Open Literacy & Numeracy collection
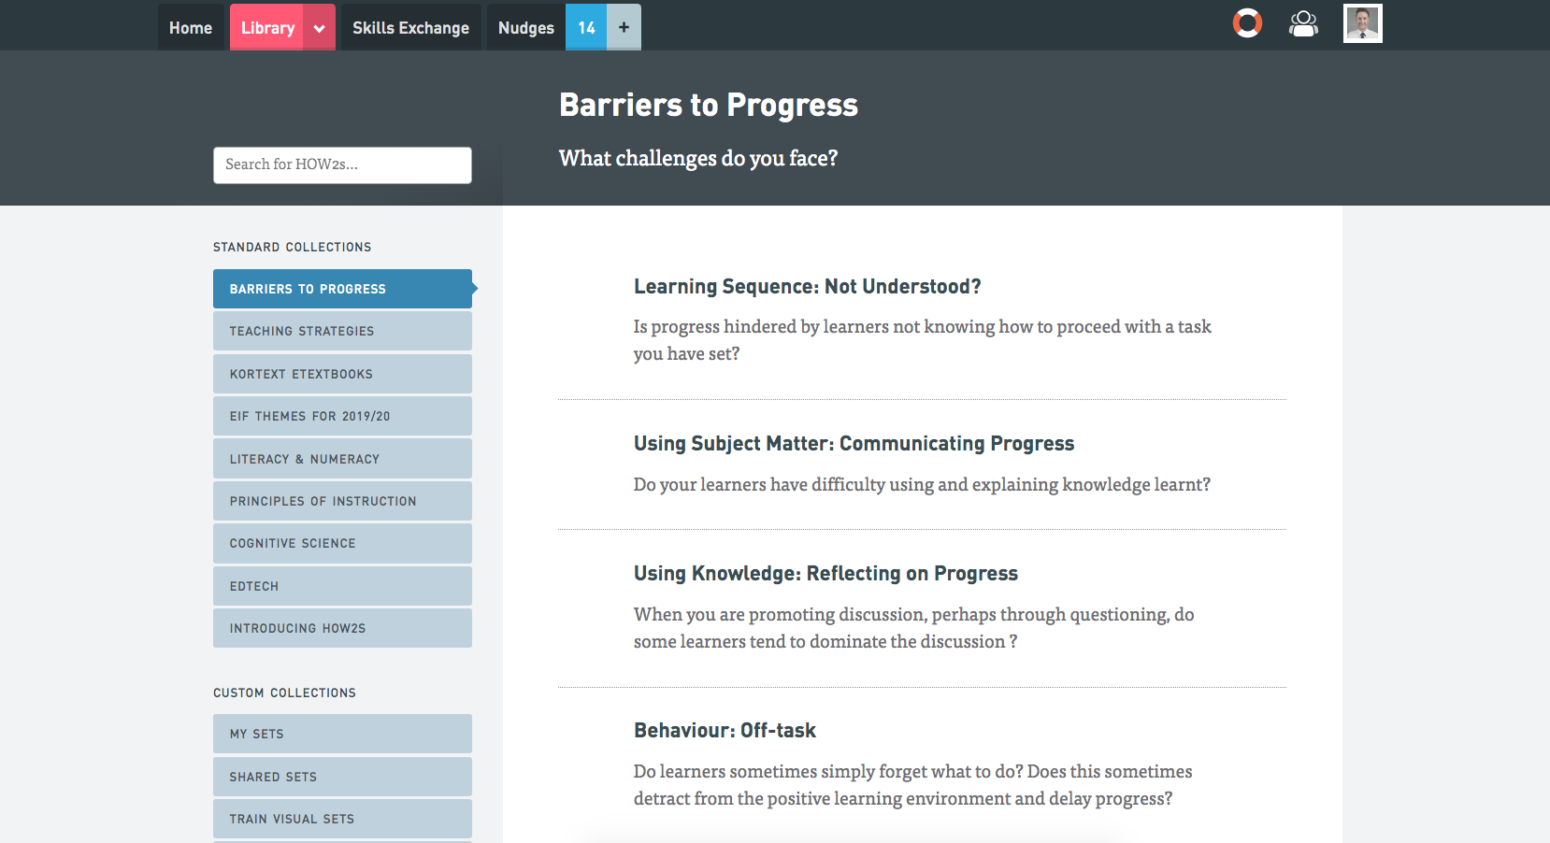This screenshot has height=843, width=1550. (x=342, y=459)
